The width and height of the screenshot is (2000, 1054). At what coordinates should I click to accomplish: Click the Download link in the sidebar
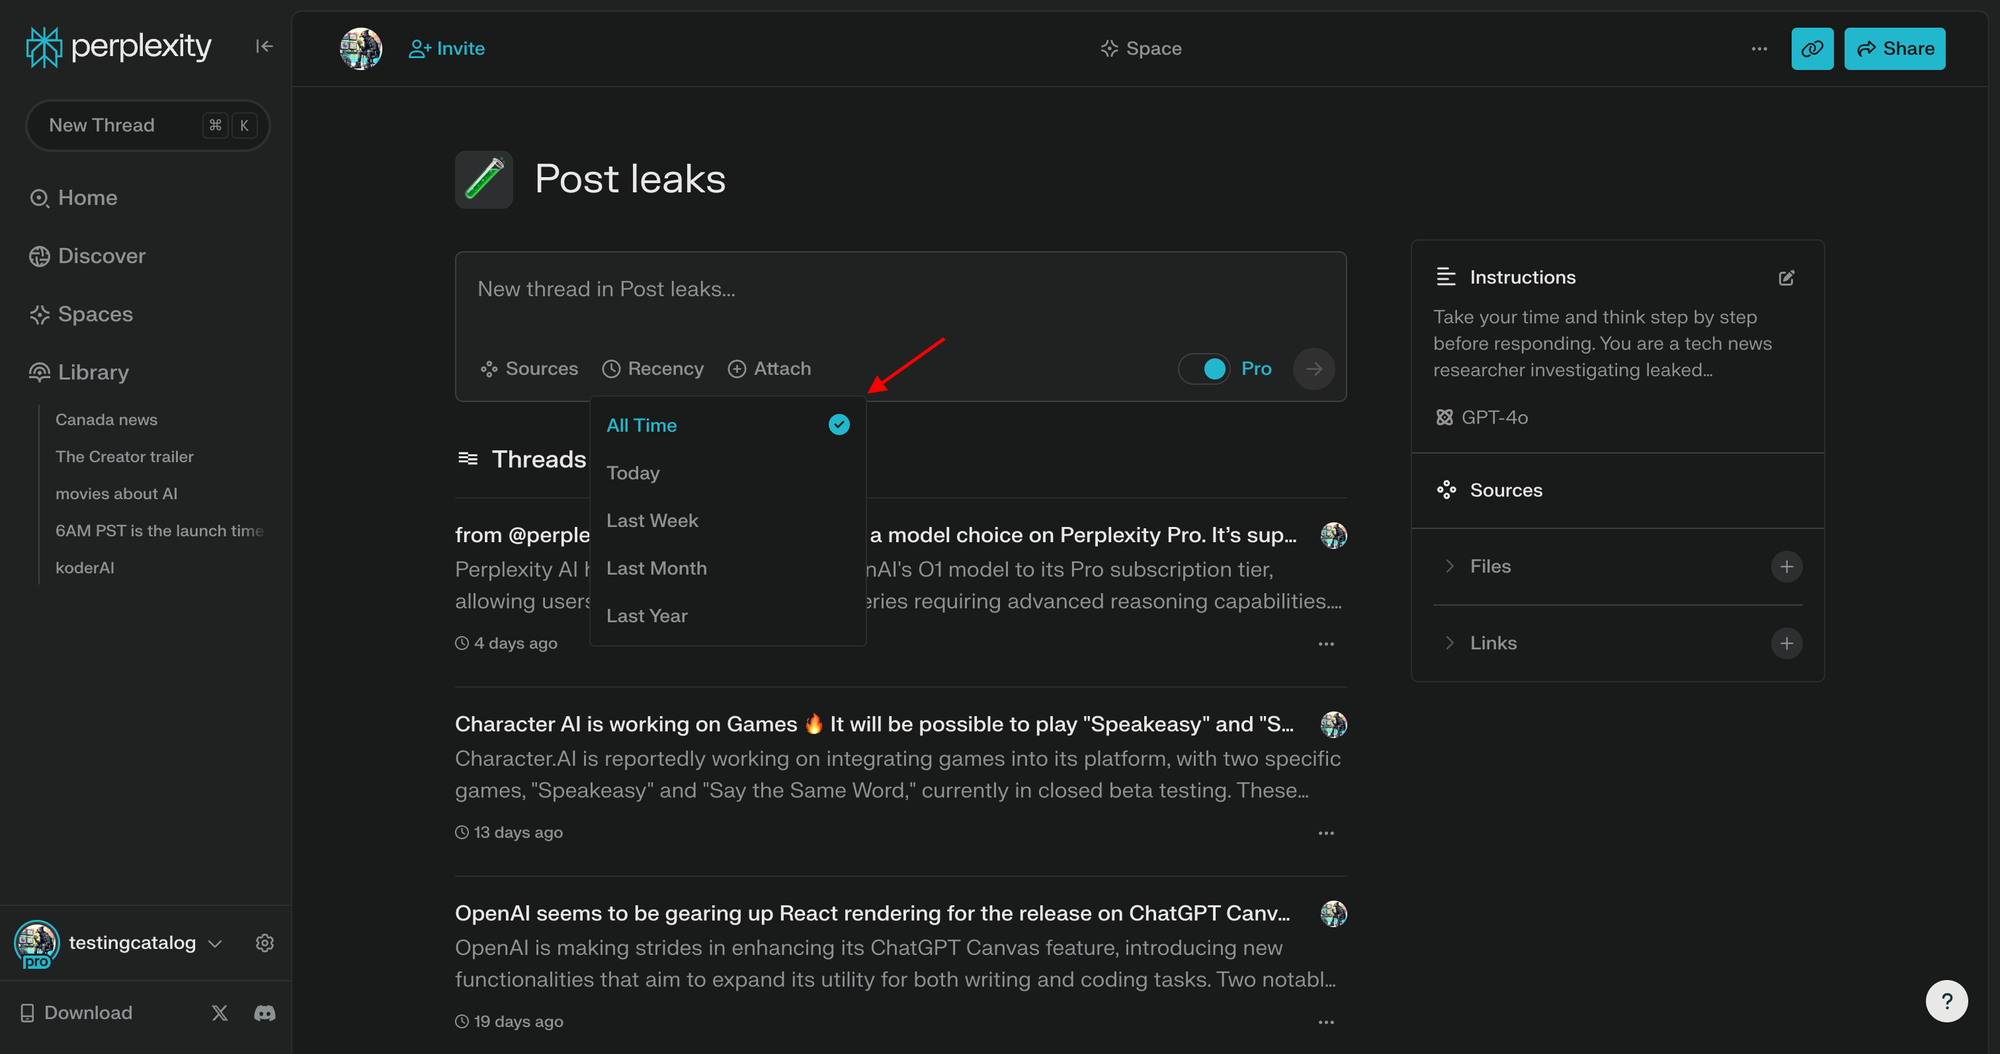coord(76,1013)
